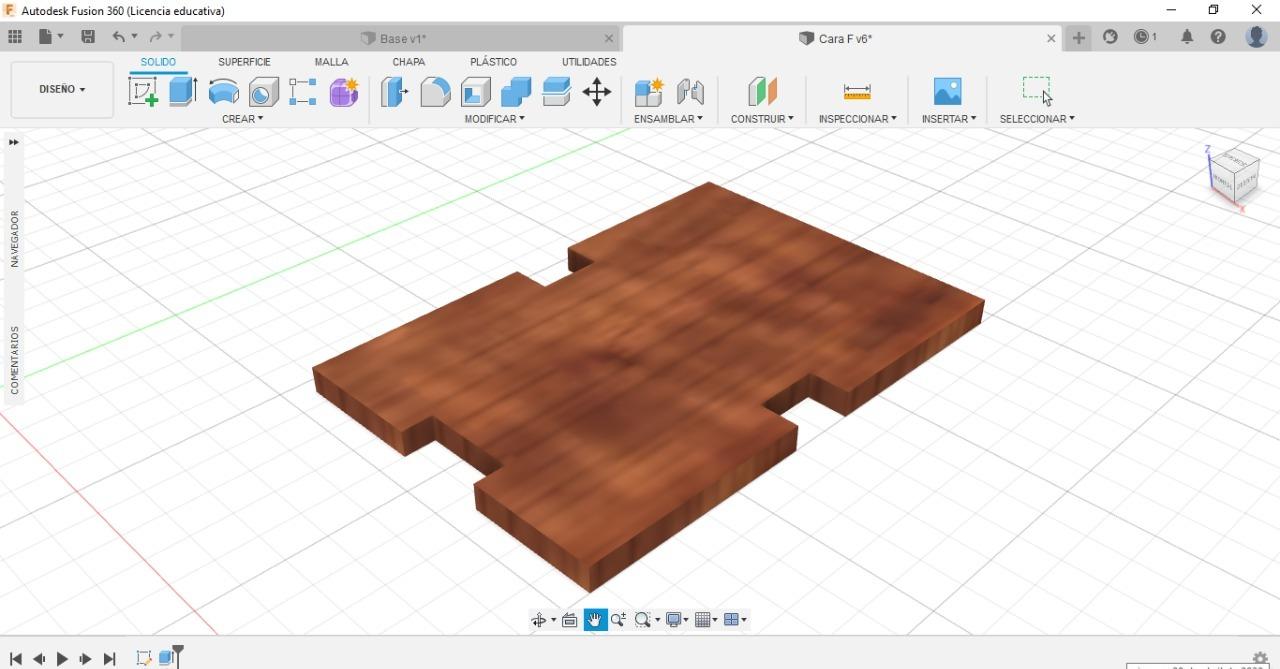This screenshot has height=669, width=1280.
Task: Switch to the CHAPA toolbar tab
Action: pyautogui.click(x=408, y=62)
